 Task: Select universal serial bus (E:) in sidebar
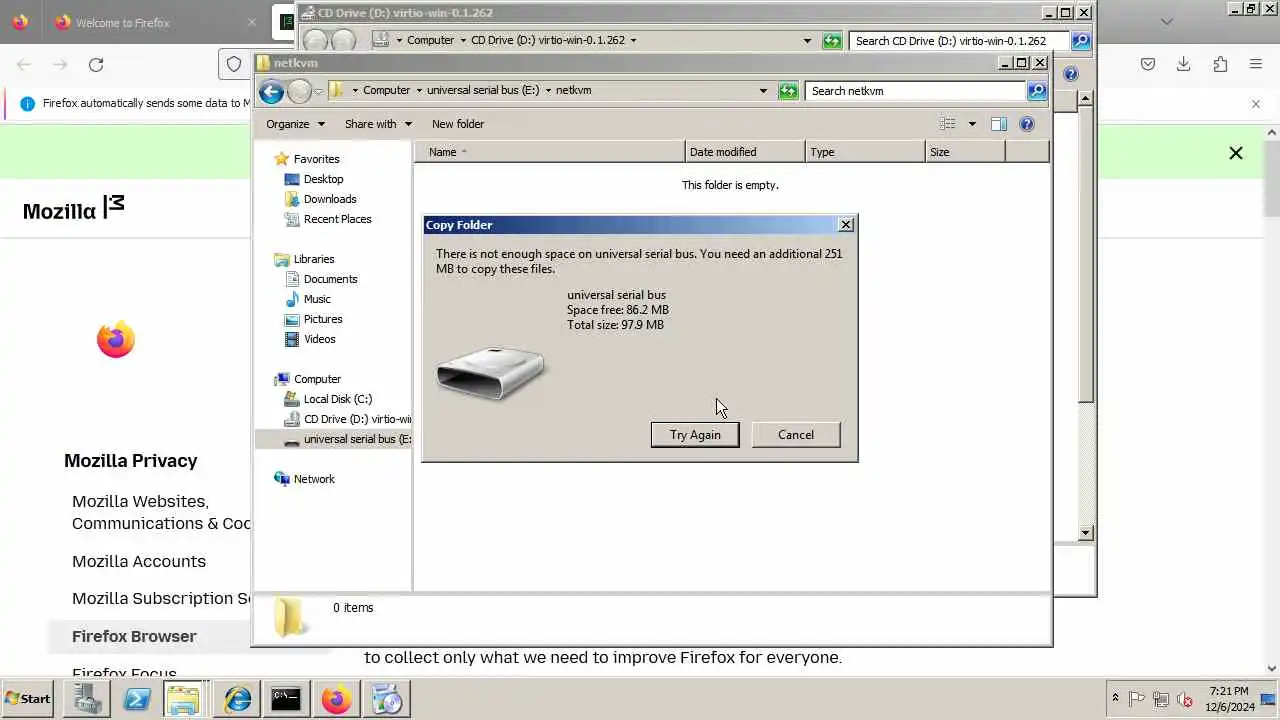click(334, 439)
